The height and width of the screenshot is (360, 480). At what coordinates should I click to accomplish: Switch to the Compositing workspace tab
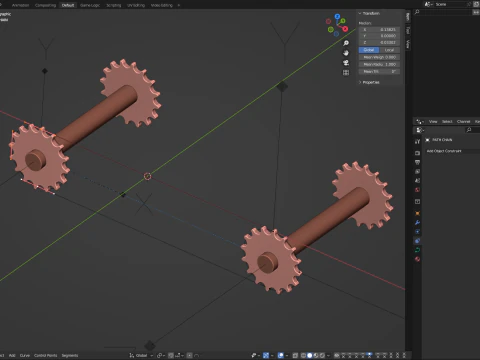45,5
